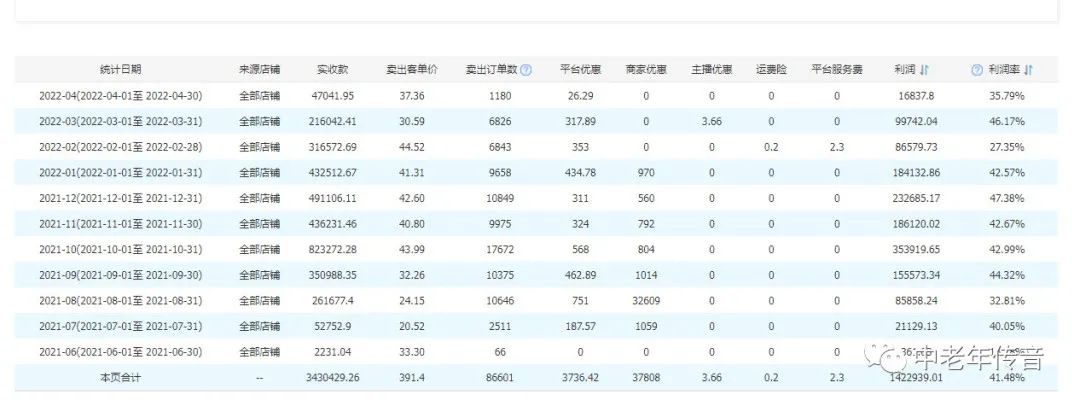Screen dimensions: 1072x406
Task: Select the 利润 value 16837.8
Action: tap(916, 96)
